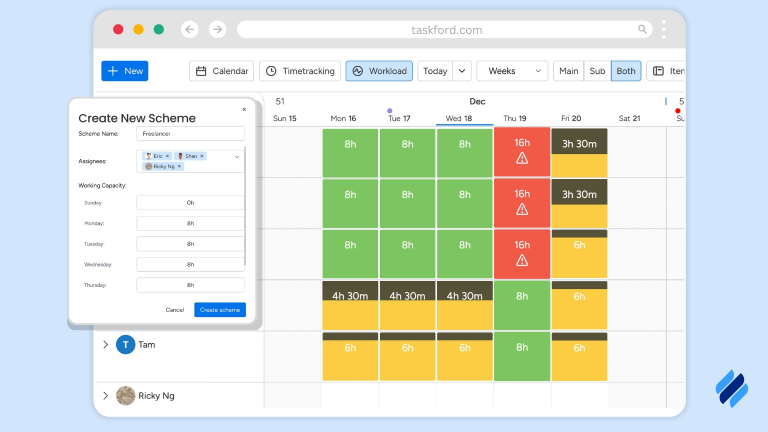Click the blue New button

[125, 71]
